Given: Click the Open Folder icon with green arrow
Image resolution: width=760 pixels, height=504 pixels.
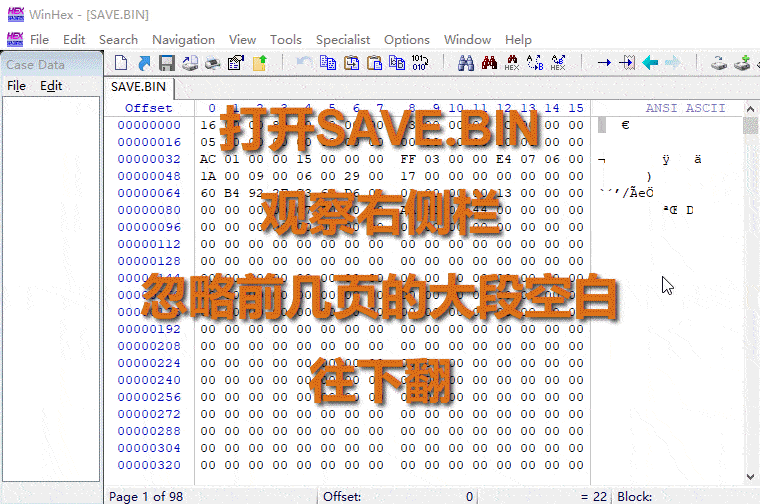Looking at the screenshot, I should 260,63.
